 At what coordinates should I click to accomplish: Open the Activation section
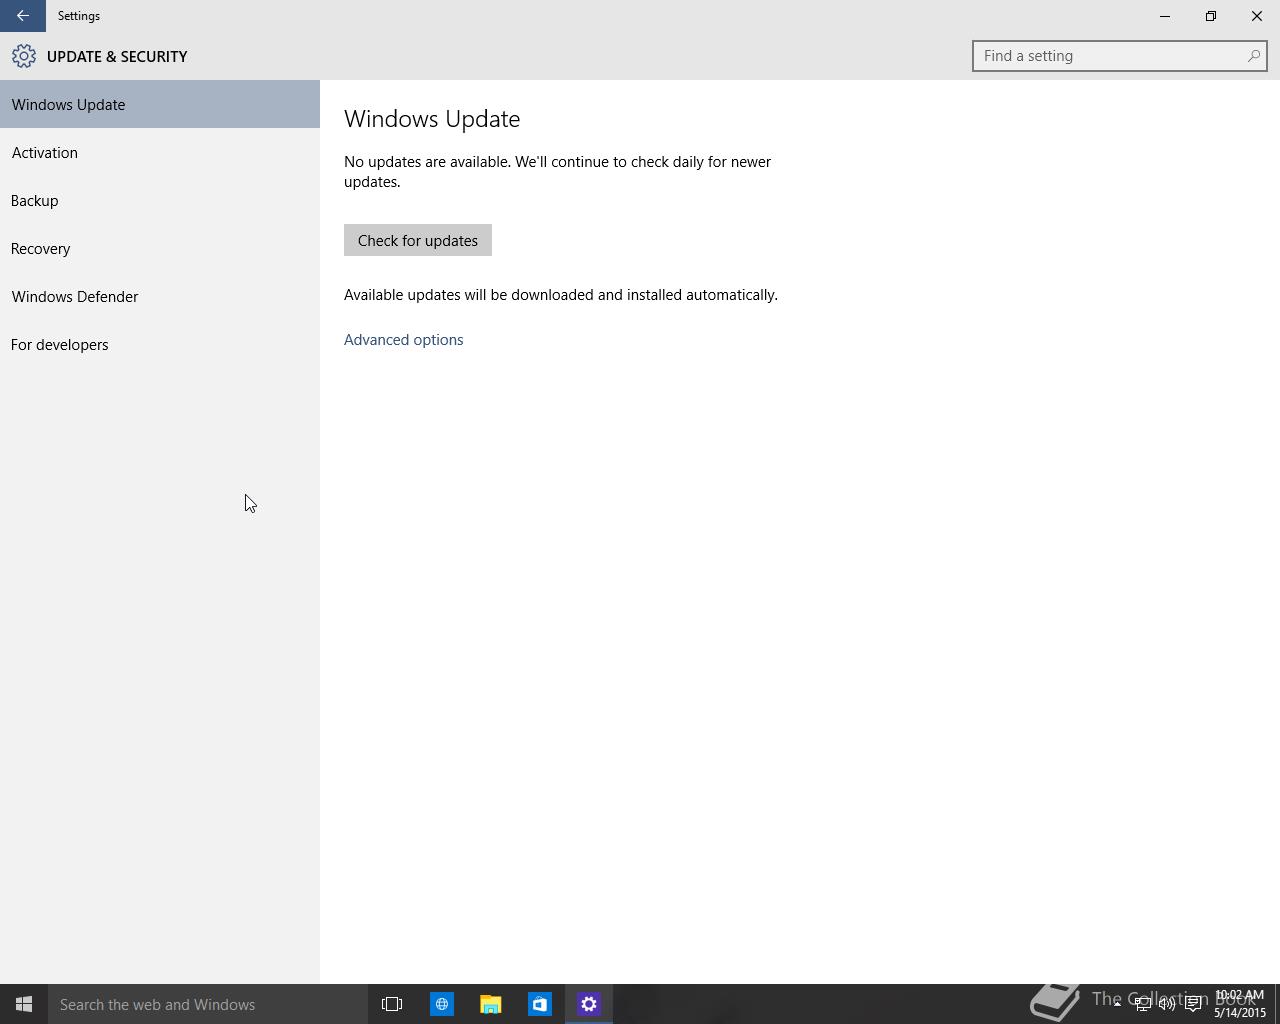click(x=160, y=152)
